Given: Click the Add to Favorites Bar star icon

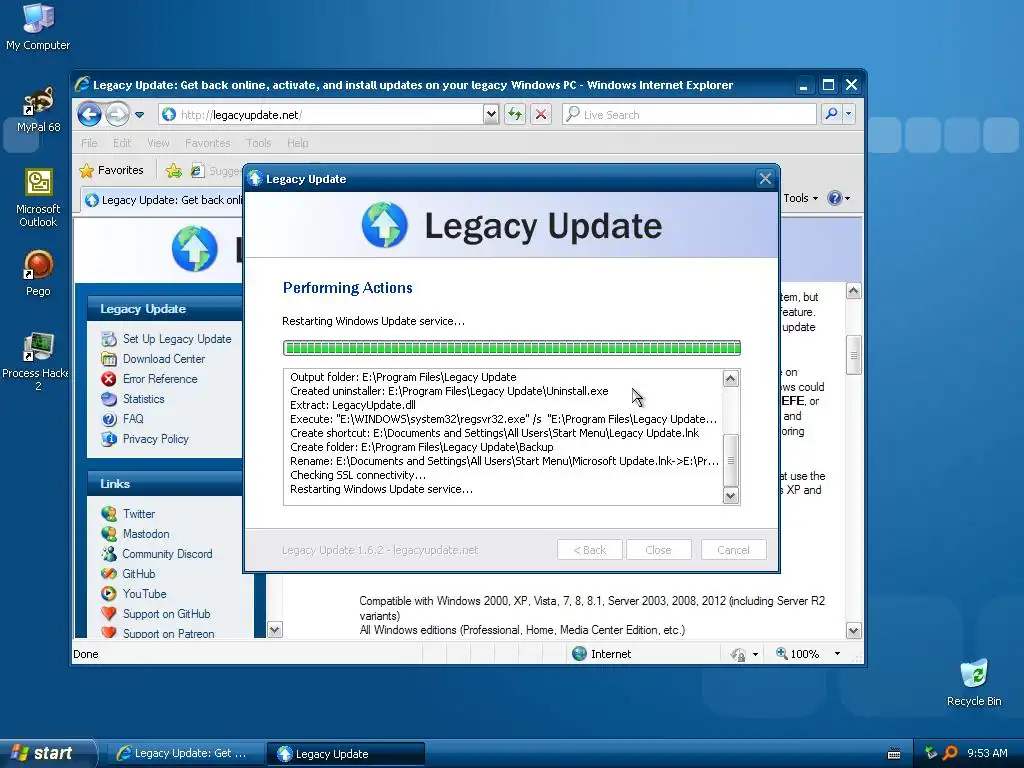Looking at the screenshot, I should (x=174, y=170).
